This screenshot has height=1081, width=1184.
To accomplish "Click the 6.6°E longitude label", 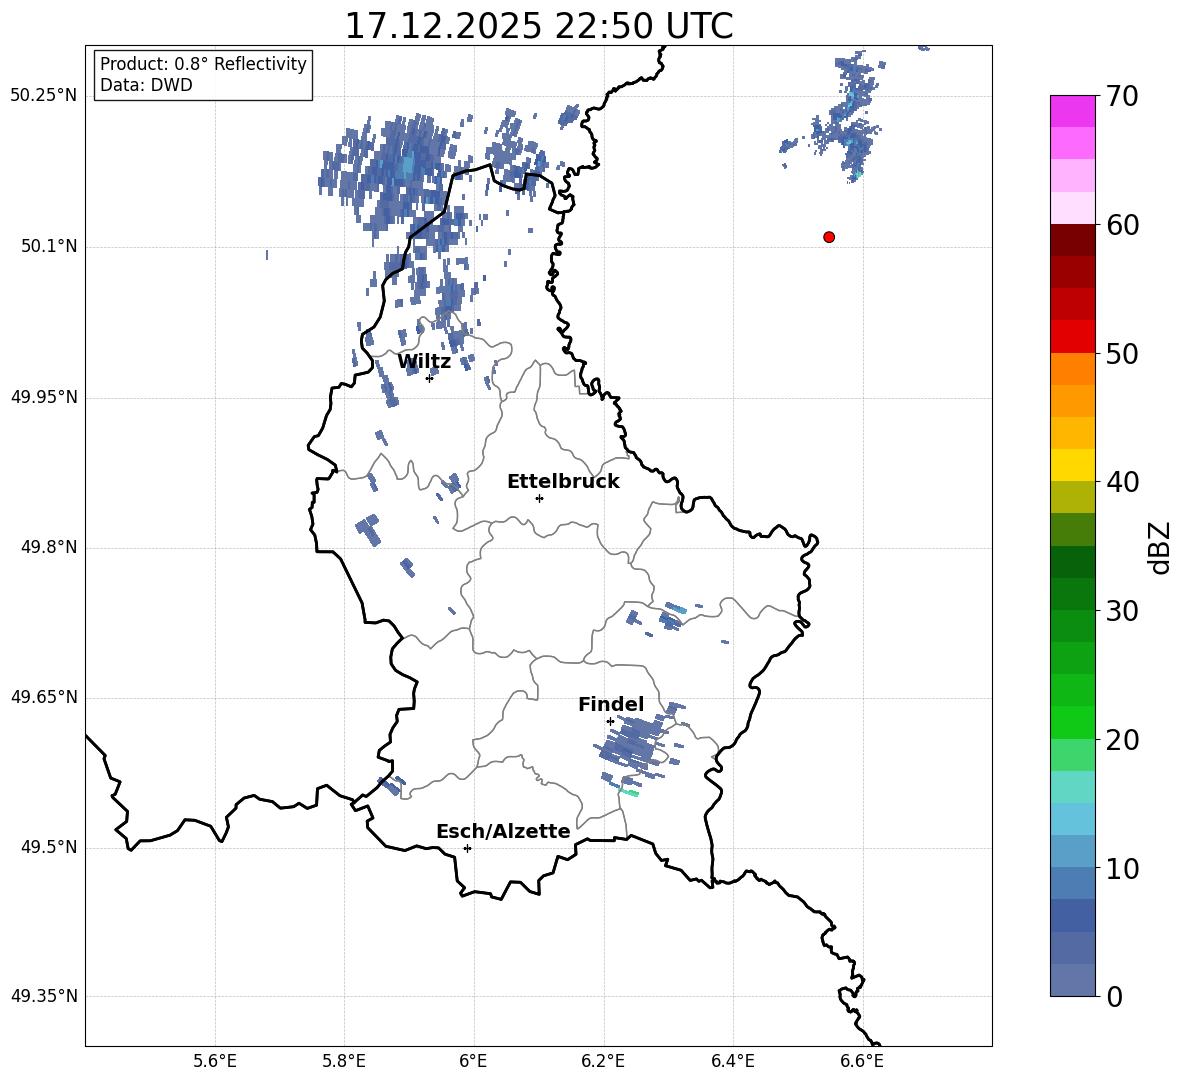I will click(862, 1061).
